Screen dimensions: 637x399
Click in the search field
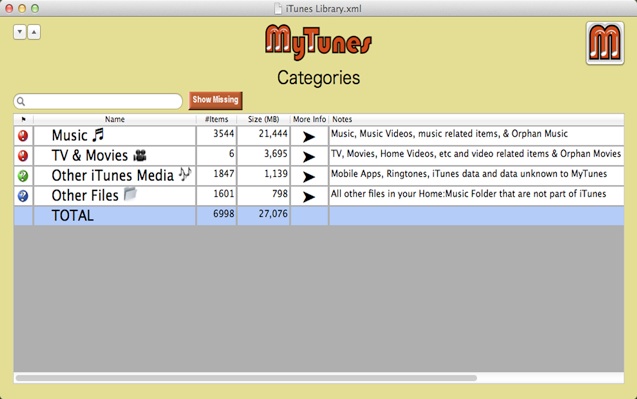98,101
